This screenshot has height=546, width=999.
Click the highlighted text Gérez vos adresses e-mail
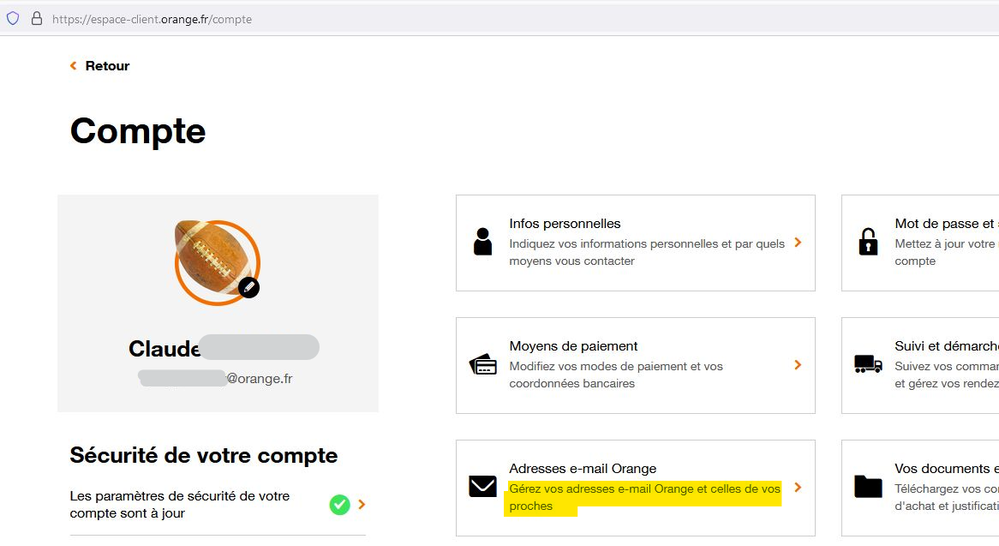pos(644,497)
